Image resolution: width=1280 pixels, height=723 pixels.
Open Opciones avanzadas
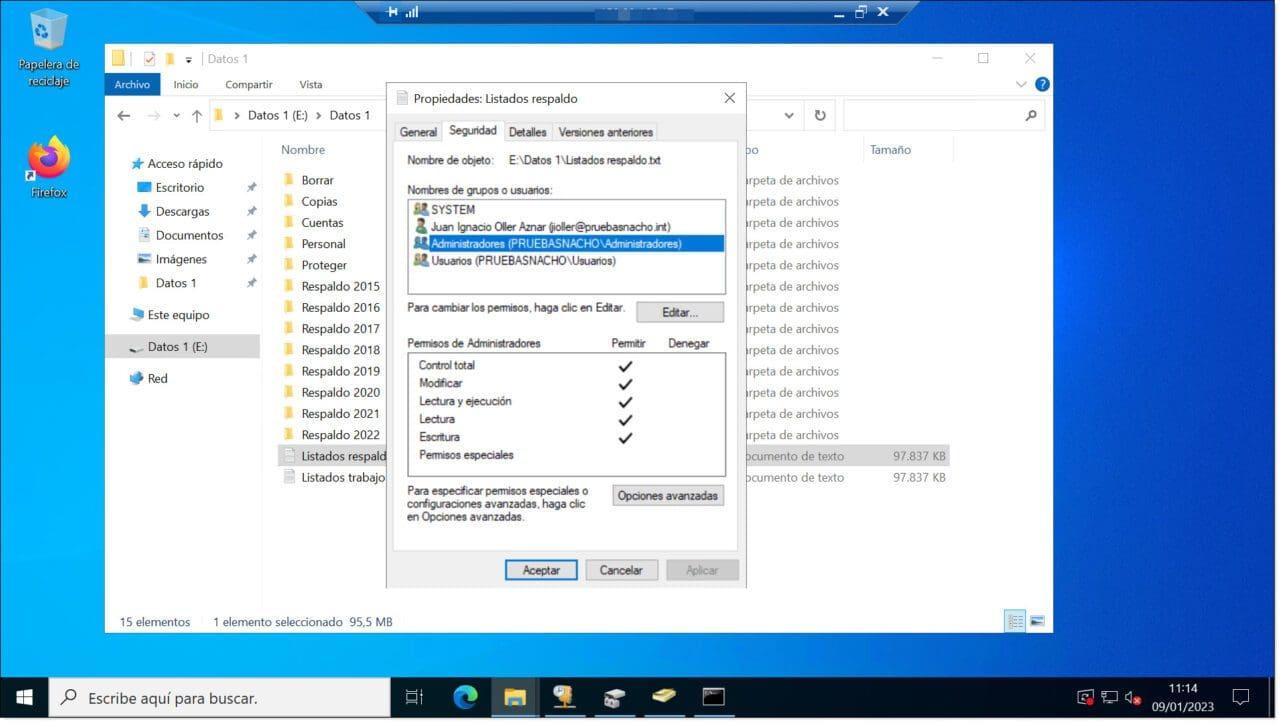[667, 496]
